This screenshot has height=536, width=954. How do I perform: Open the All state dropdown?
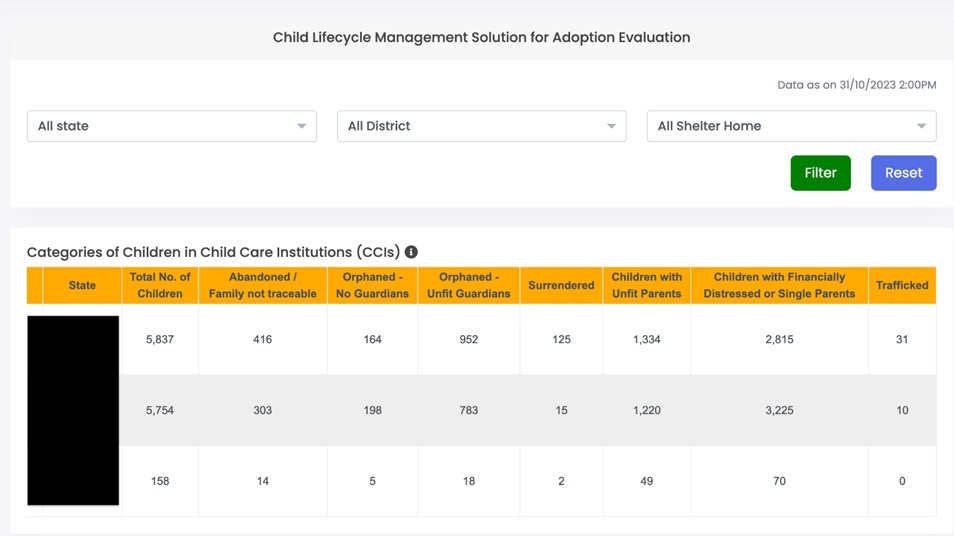point(172,126)
